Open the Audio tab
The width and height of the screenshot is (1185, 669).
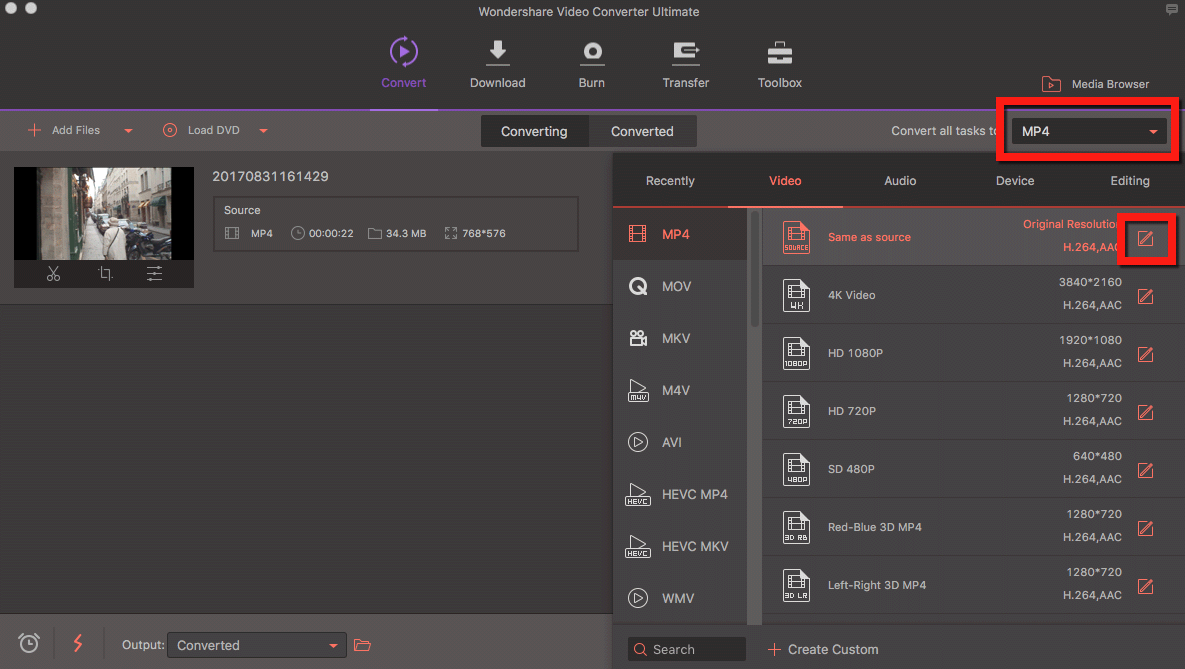900,181
